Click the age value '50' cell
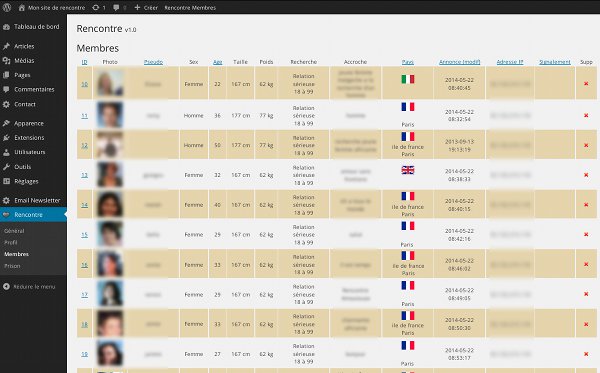Screen dimensions: 600x373 217,145
